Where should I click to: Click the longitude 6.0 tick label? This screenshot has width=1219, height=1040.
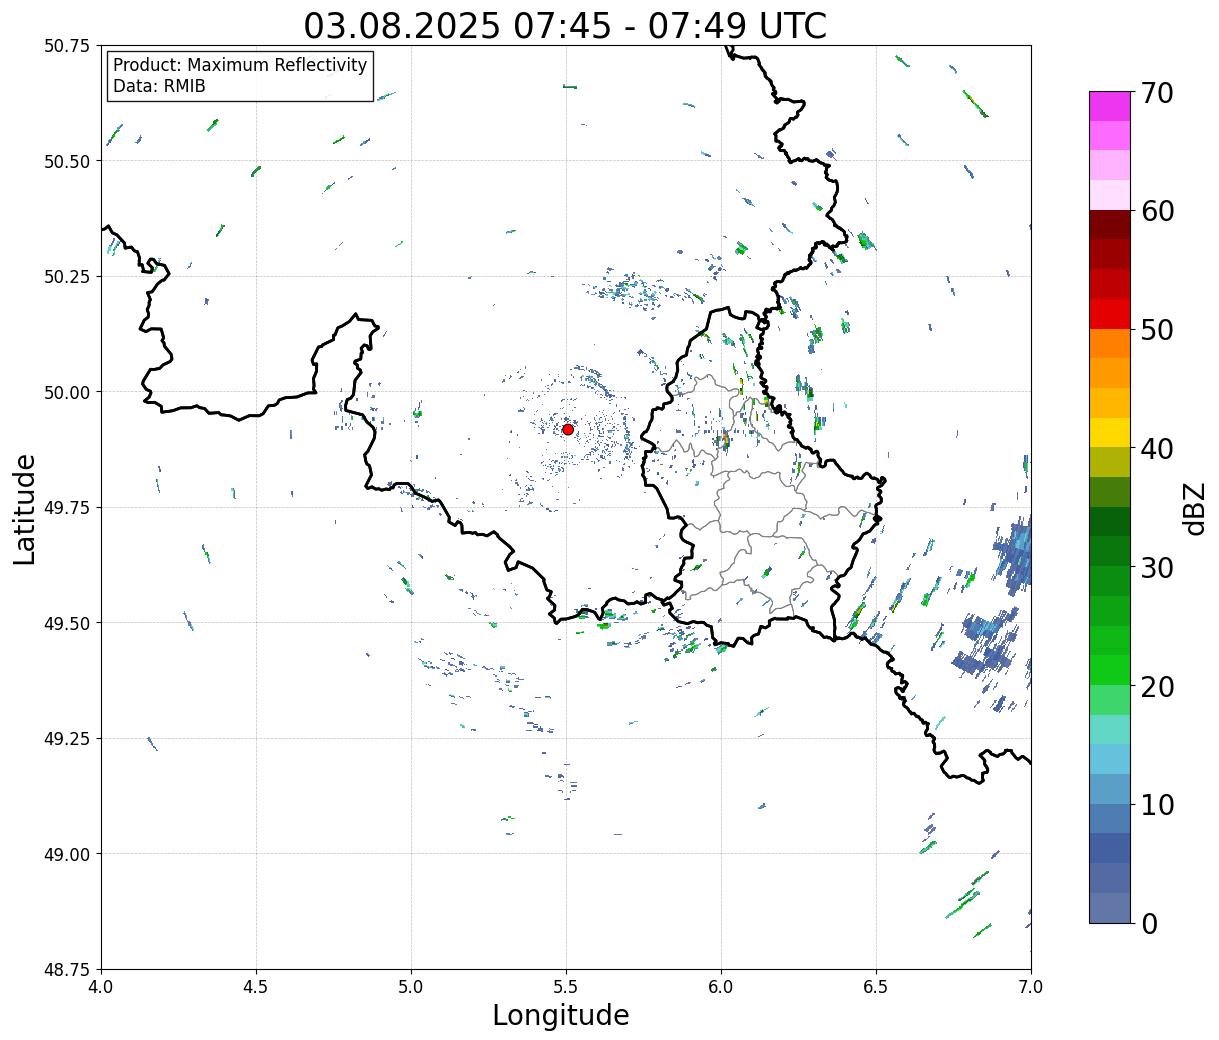[721, 987]
